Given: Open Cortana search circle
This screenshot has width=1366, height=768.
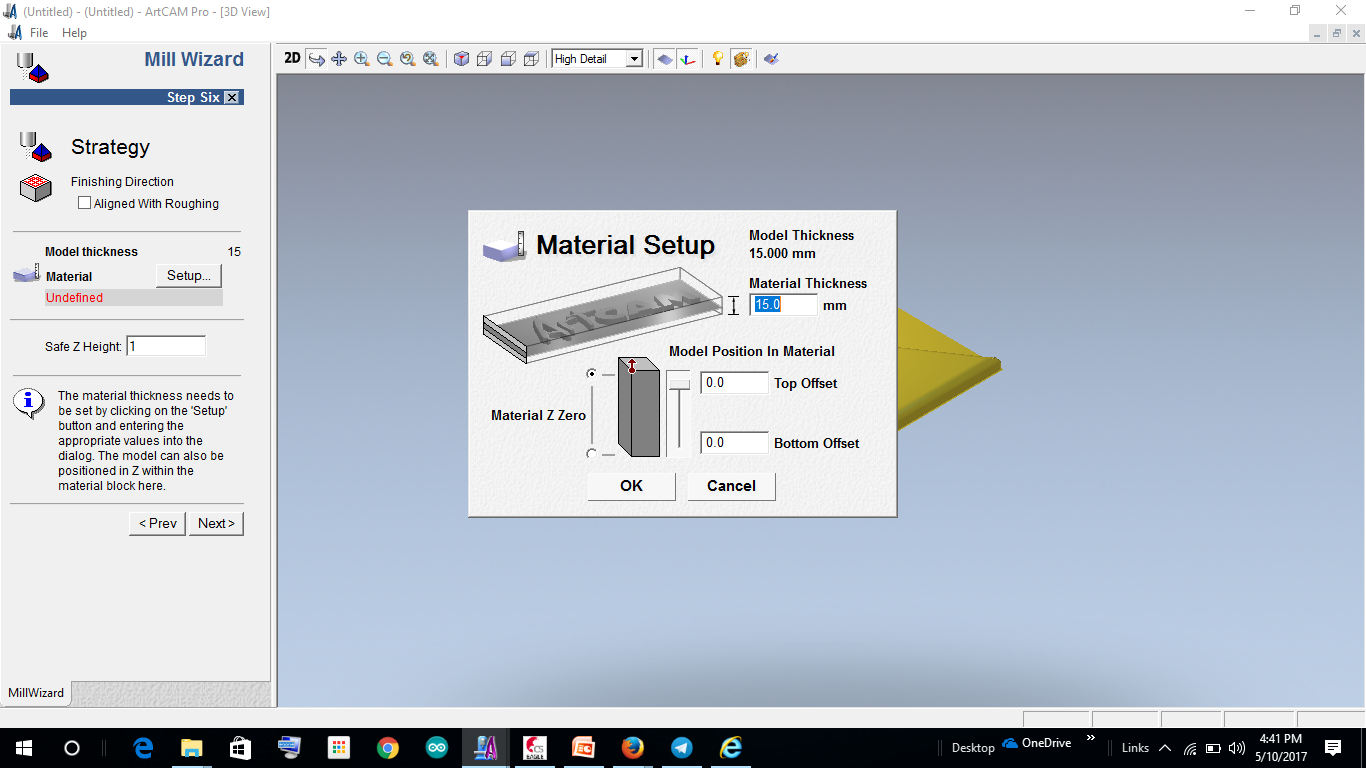Looking at the screenshot, I should 71,748.
